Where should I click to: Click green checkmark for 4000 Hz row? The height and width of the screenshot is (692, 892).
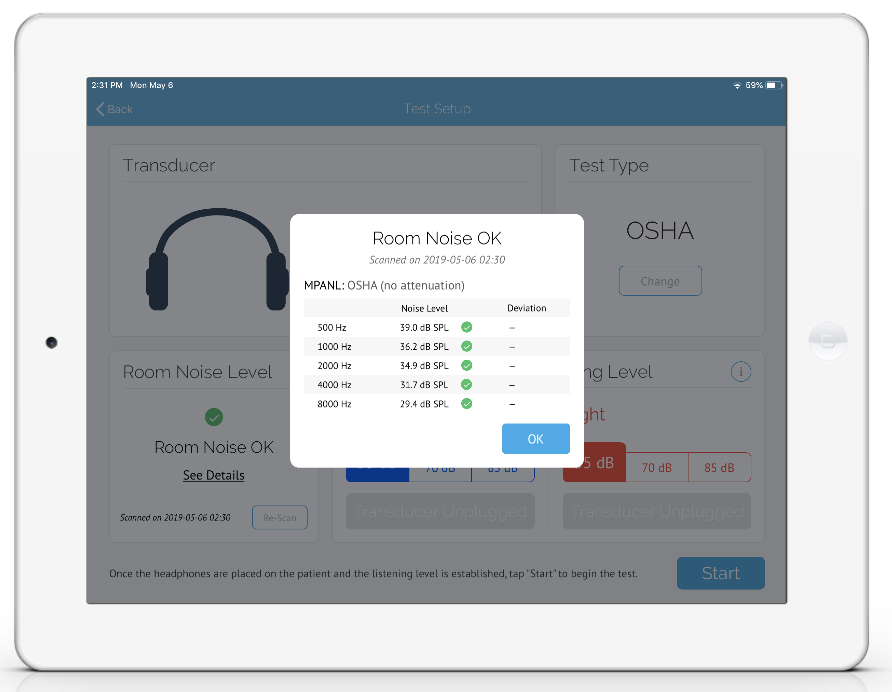coord(466,385)
